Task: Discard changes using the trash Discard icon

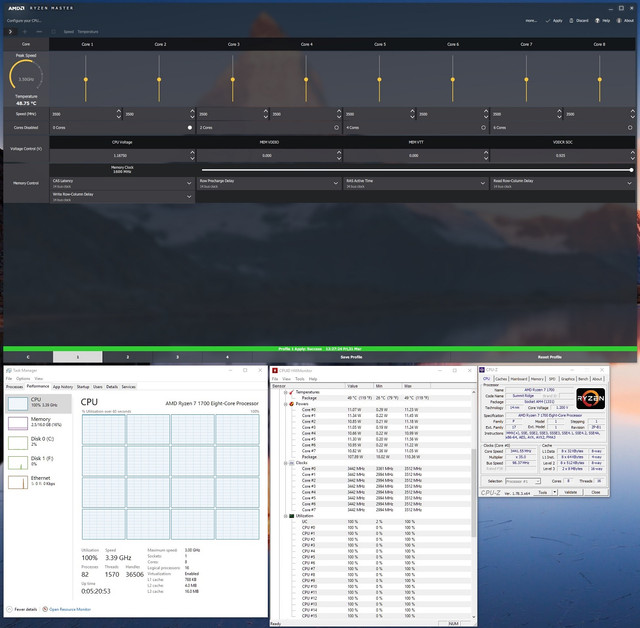Action: click(571, 20)
